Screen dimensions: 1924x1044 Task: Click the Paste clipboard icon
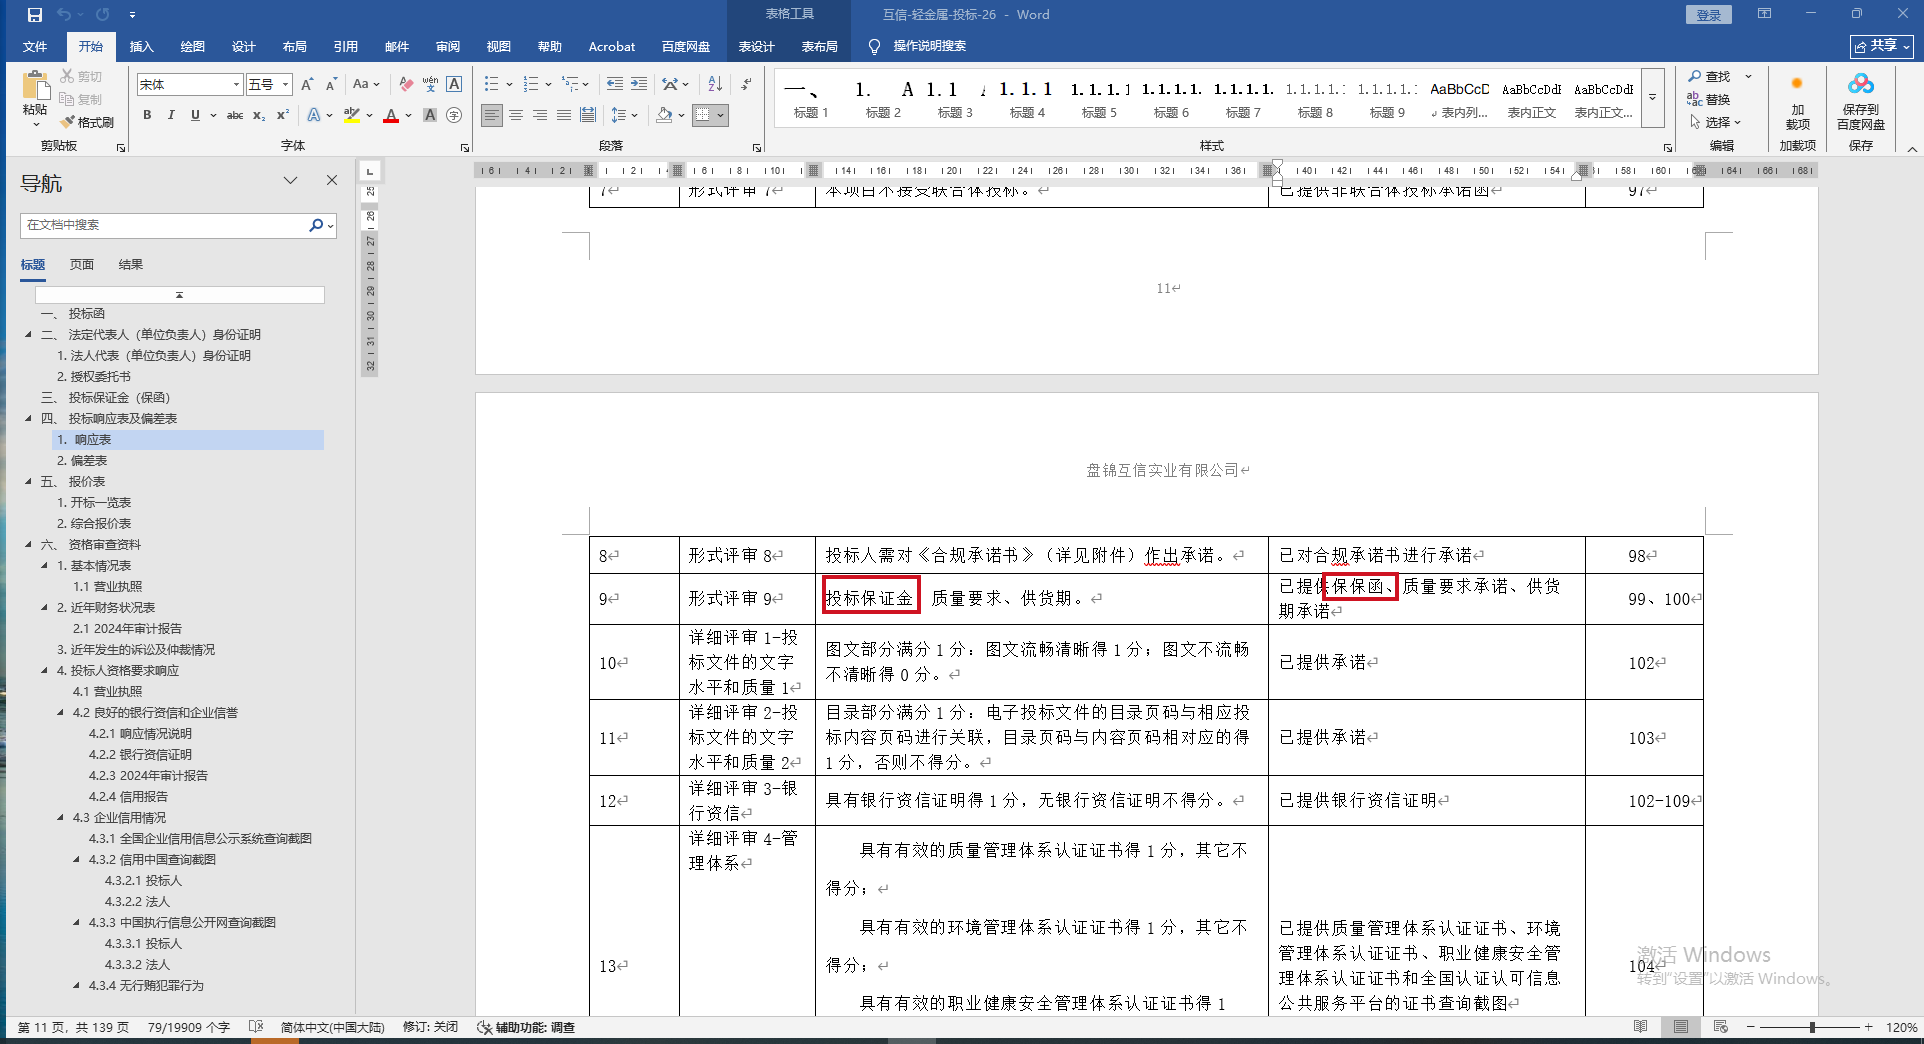tap(35, 88)
